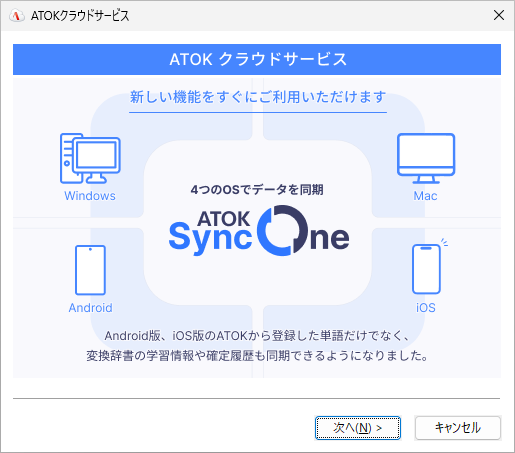Click the 'iOS' label text
This screenshot has height=453, width=515.
click(x=426, y=308)
